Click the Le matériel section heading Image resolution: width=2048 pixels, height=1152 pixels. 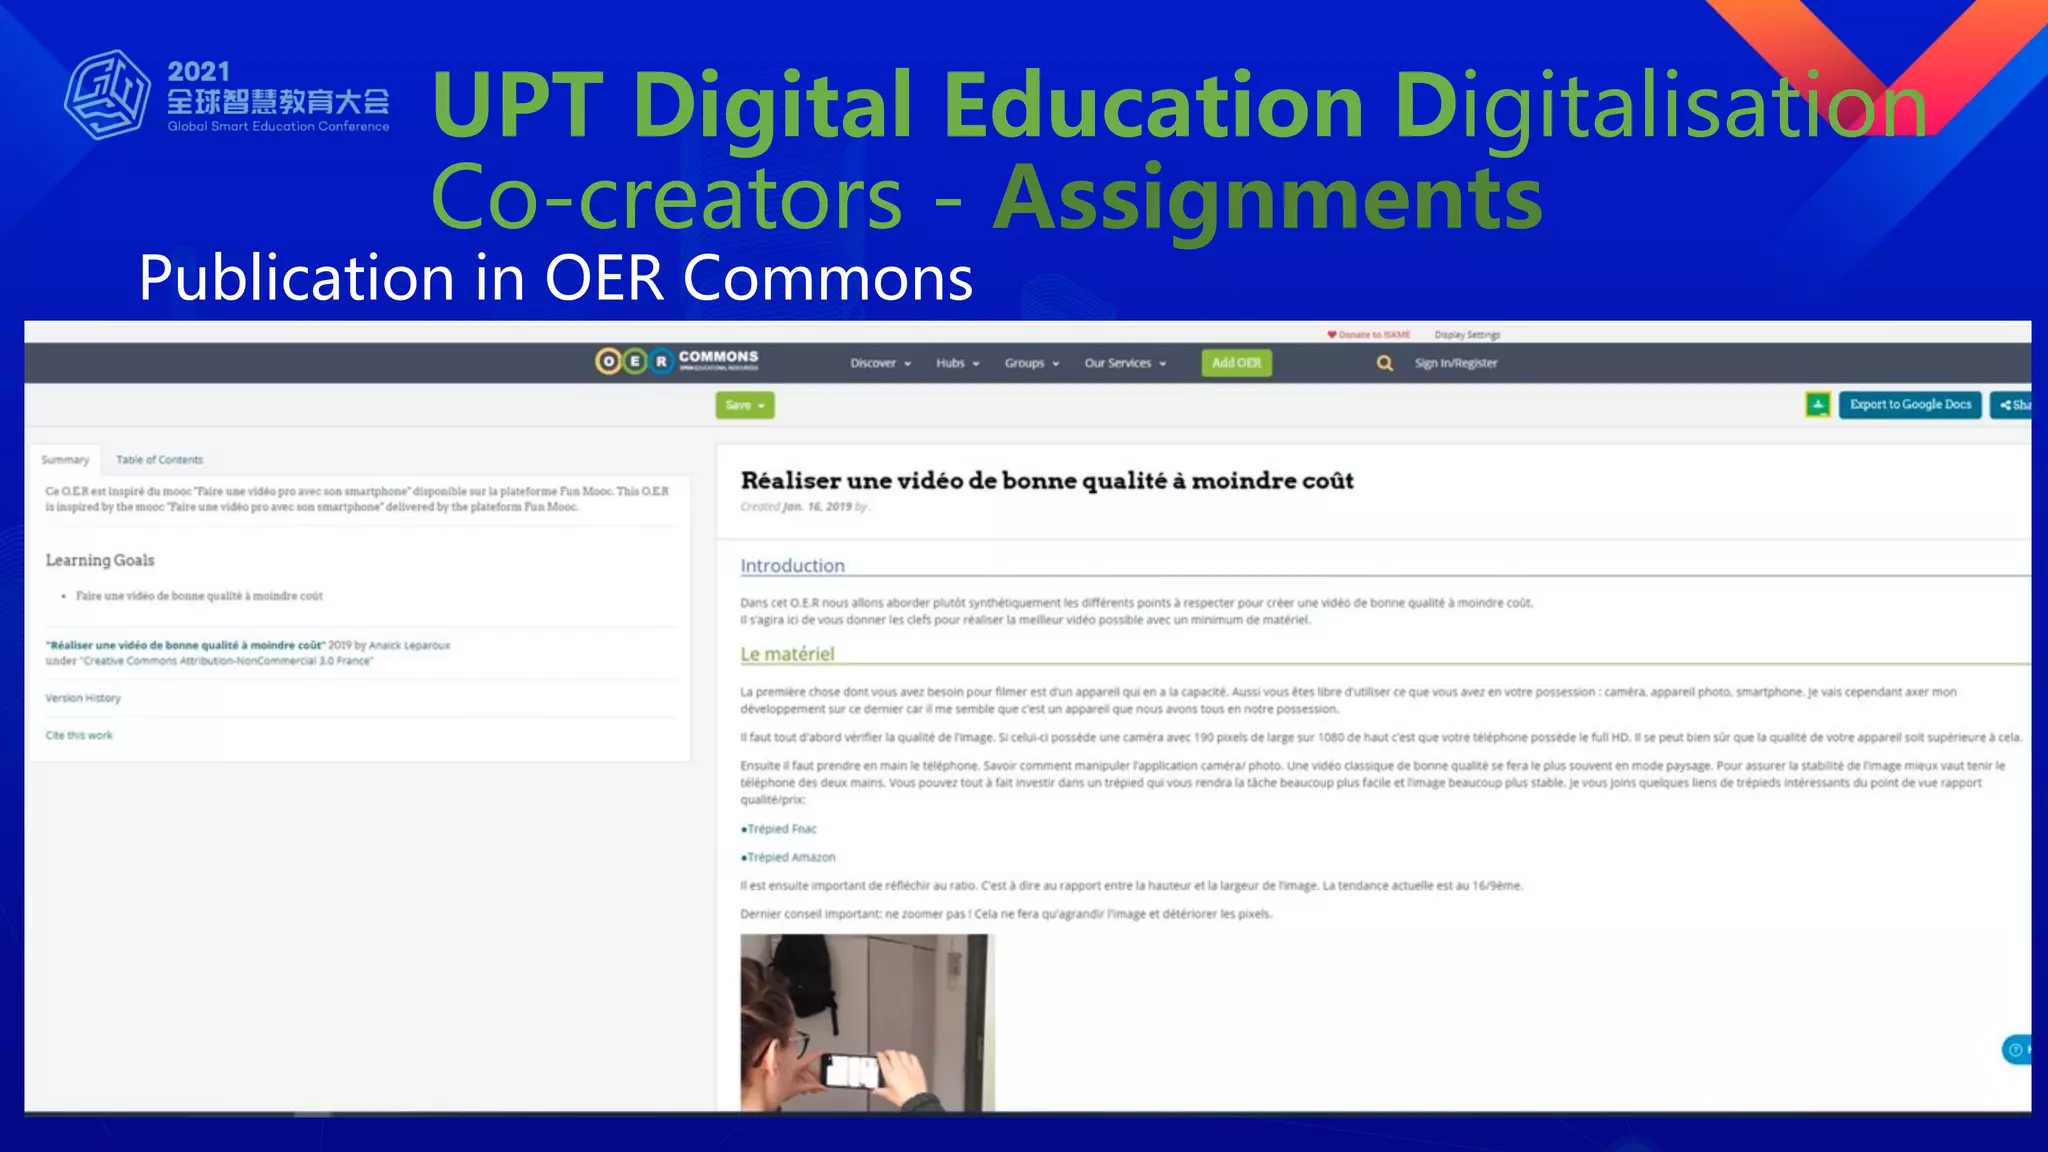coord(787,654)
